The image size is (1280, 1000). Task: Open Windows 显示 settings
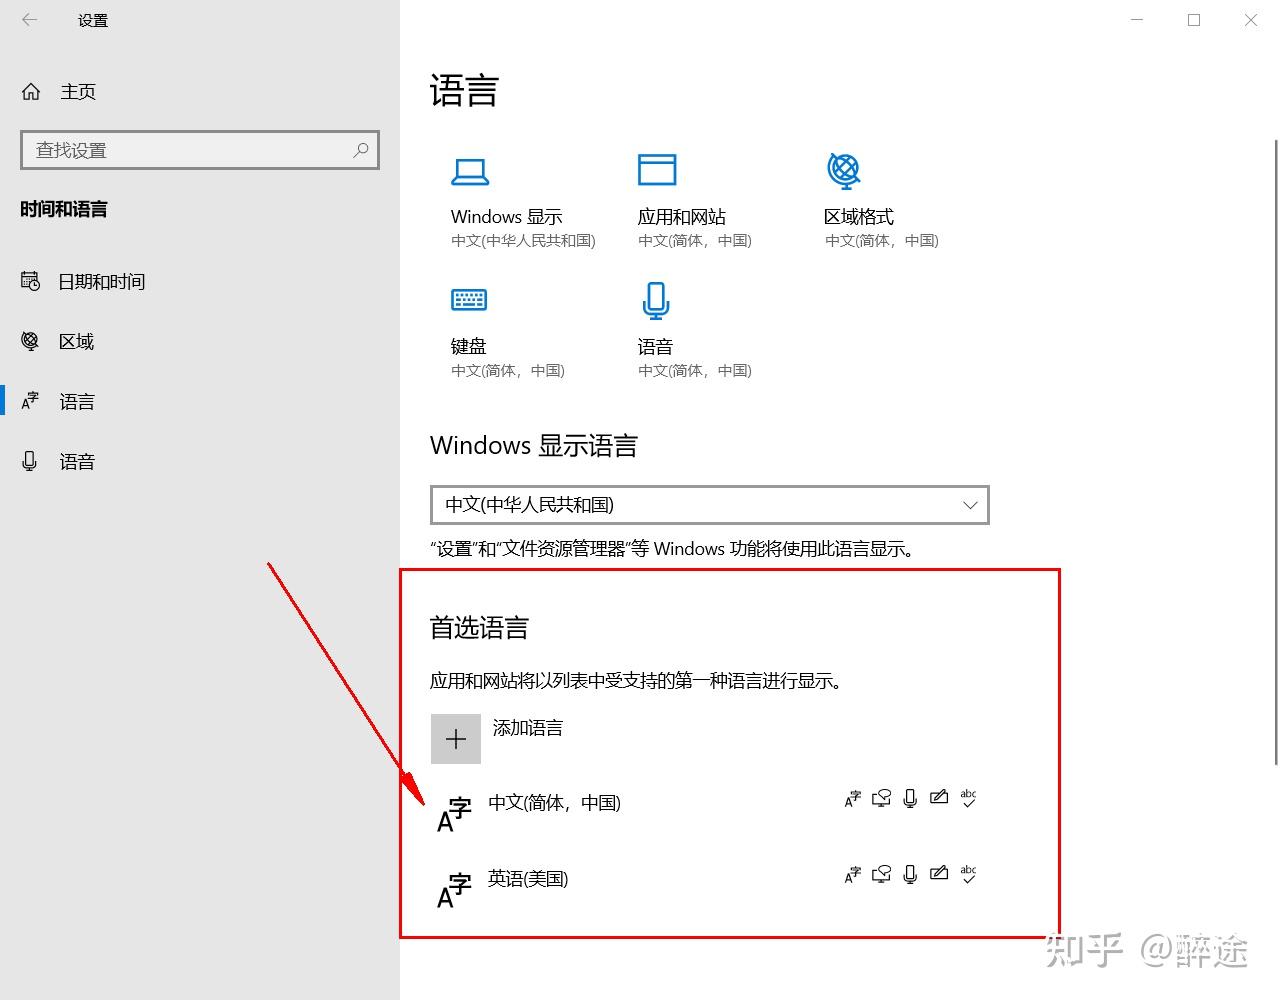(x=470, y=171)
